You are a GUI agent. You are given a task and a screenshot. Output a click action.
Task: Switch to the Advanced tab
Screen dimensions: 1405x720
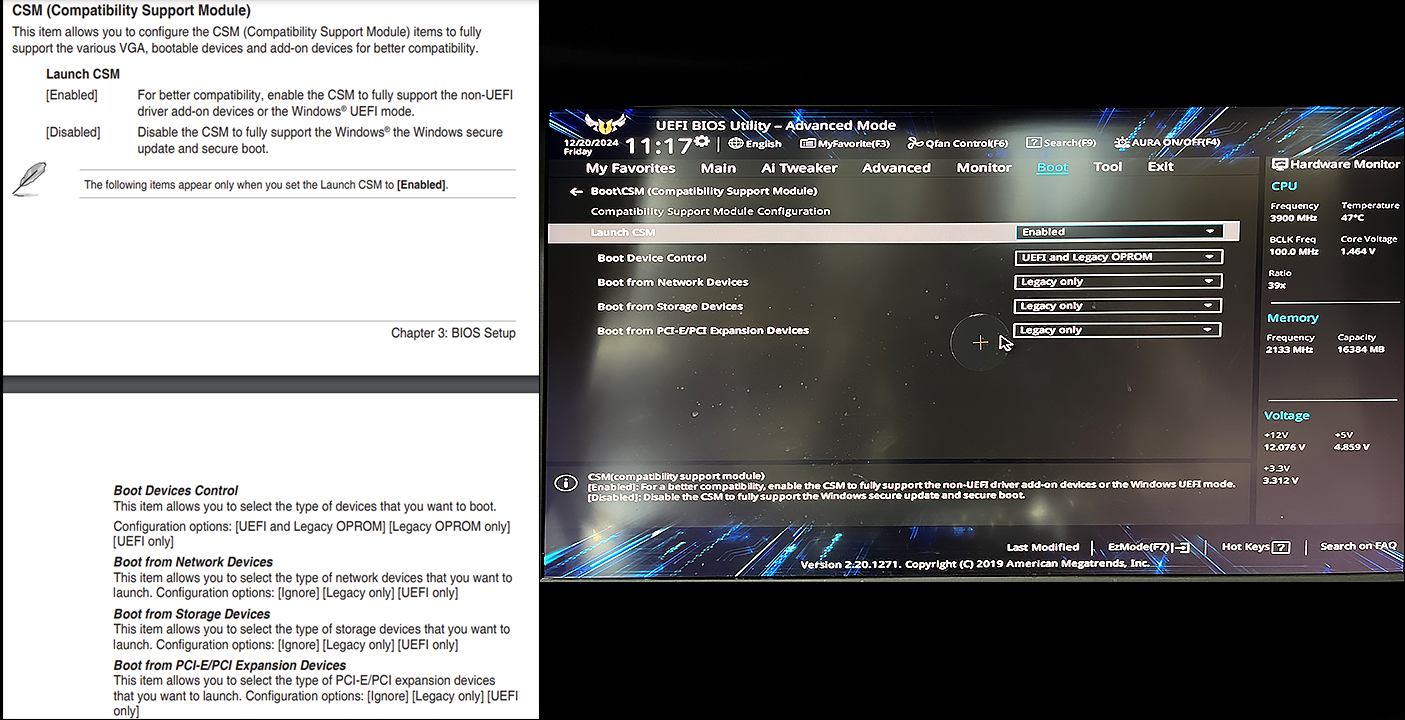(896, 168)
